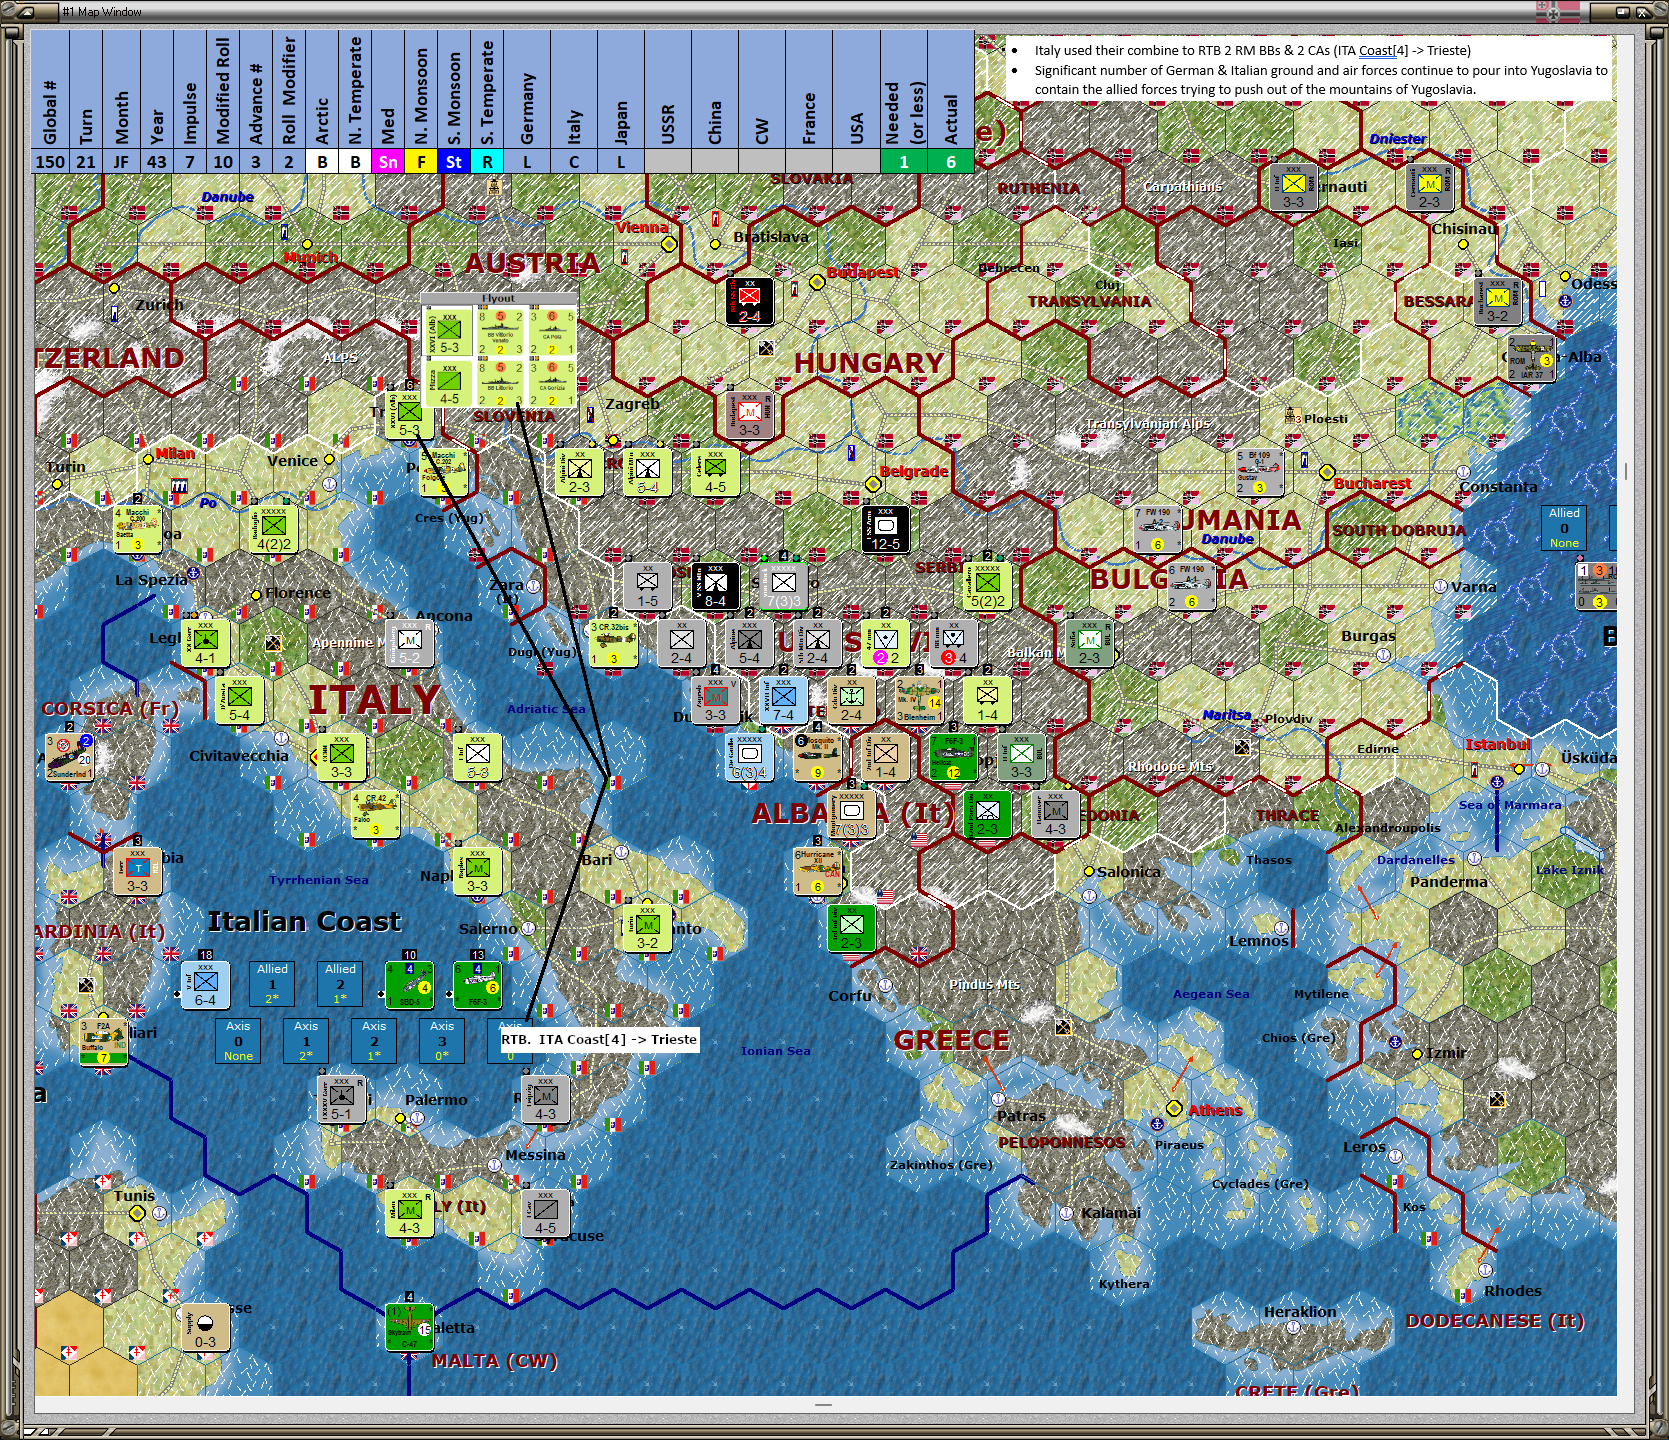Select the black 8-4 SS mountain corps
The width and height of the screenshot is (1669, 1440).
tap(716, 586)
